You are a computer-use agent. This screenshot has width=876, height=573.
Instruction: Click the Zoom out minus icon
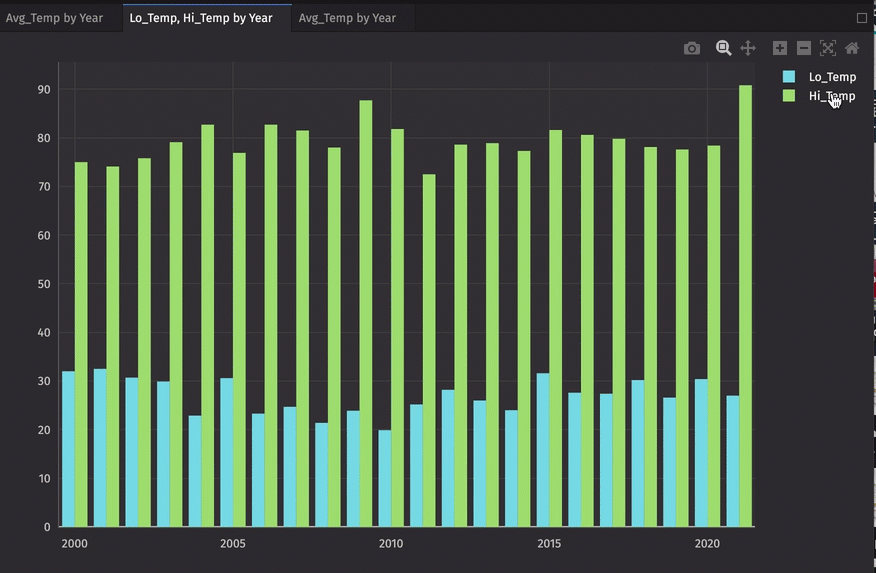(804, 48)
